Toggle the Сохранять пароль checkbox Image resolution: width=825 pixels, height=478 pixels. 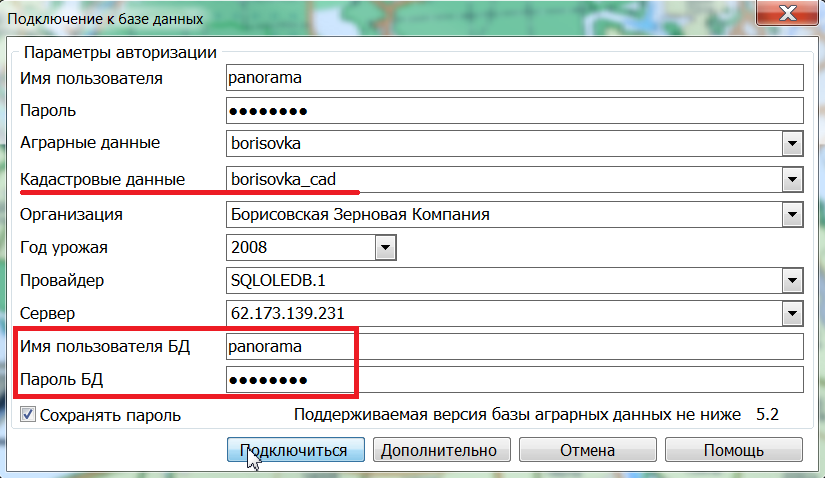(x=27, y=414)
